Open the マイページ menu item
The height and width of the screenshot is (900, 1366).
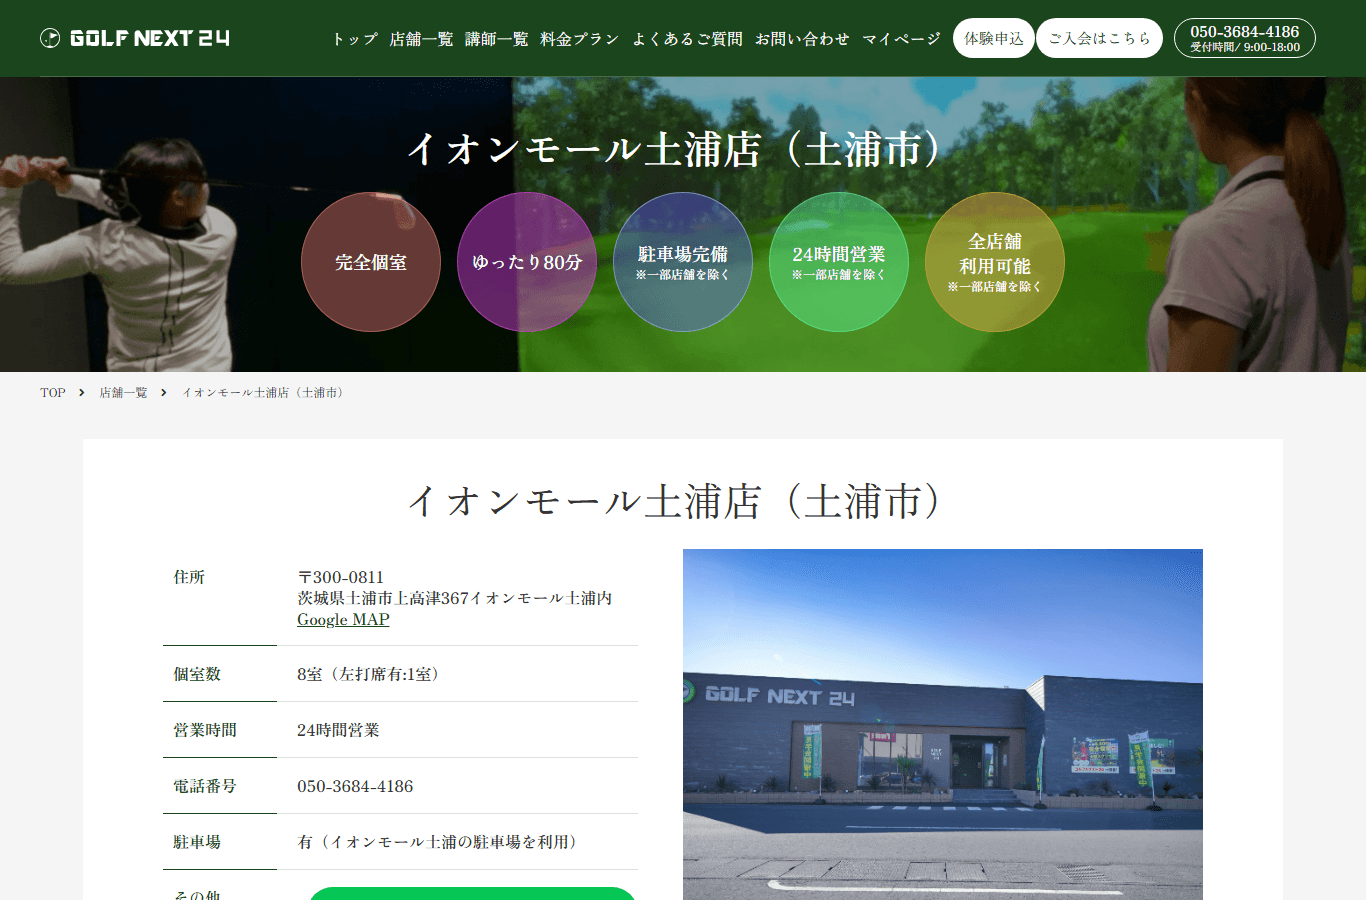click(901, 39)
